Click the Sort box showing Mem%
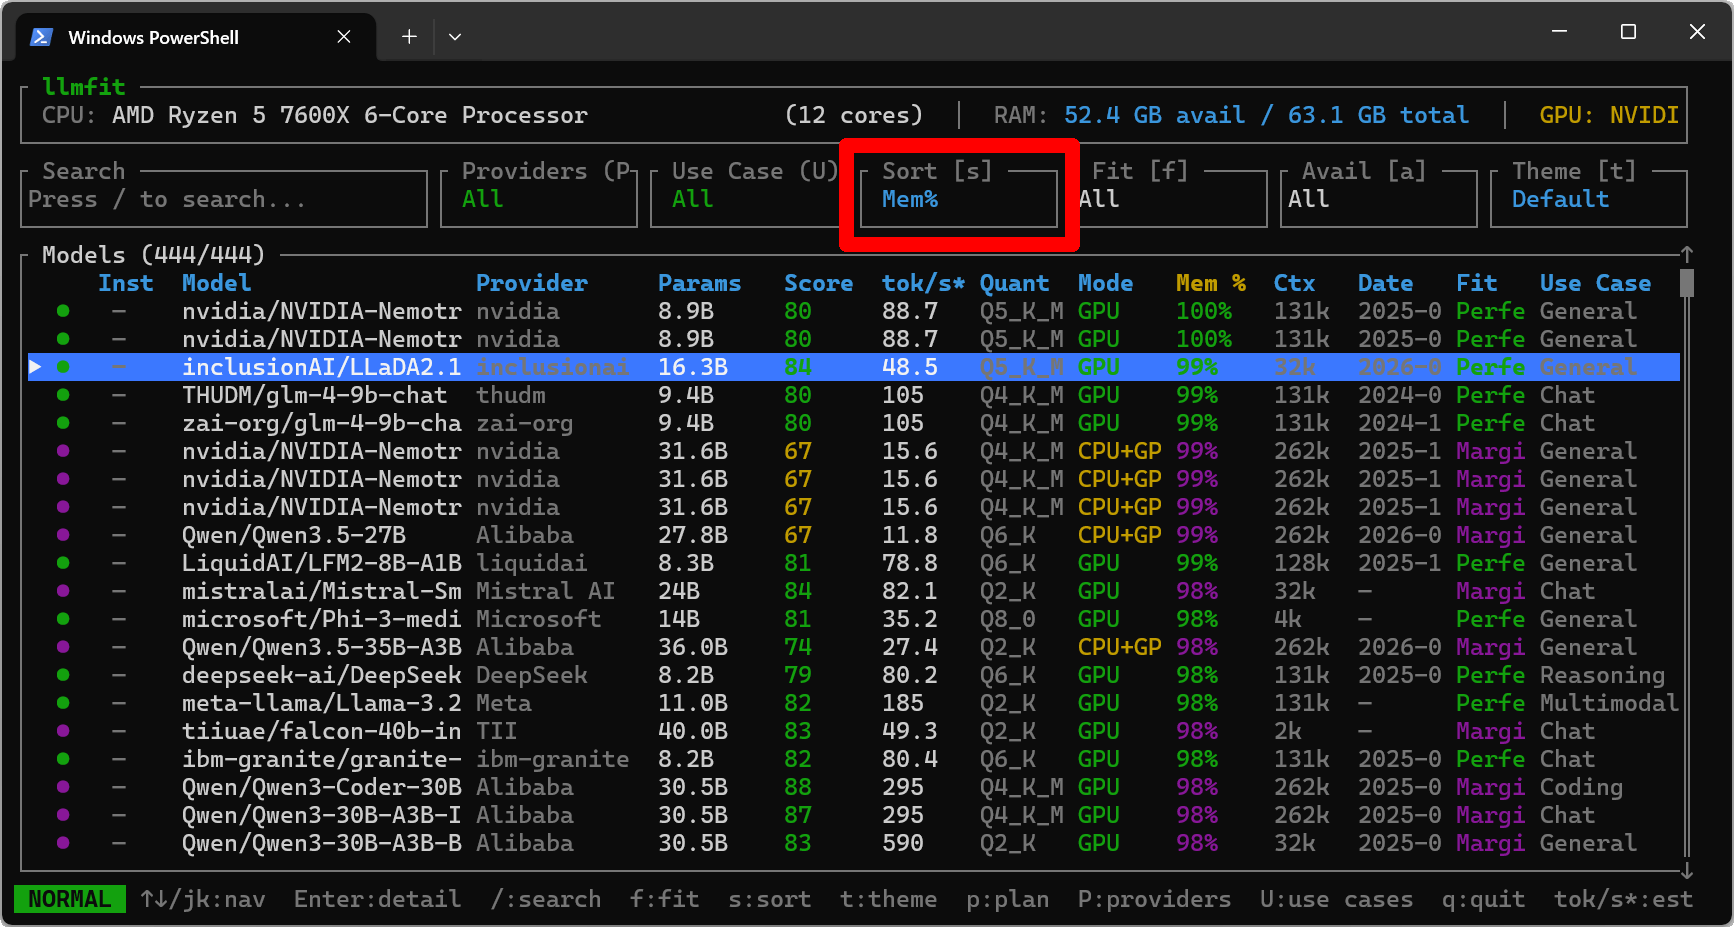Screen dimensions: 1734x927 pos(958,199)
